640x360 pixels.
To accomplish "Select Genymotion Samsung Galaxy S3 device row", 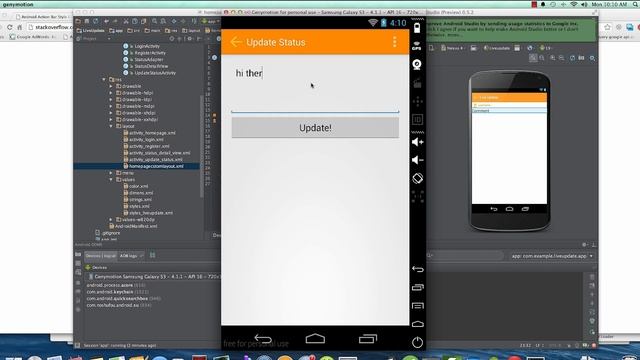I will click(154, 276).
